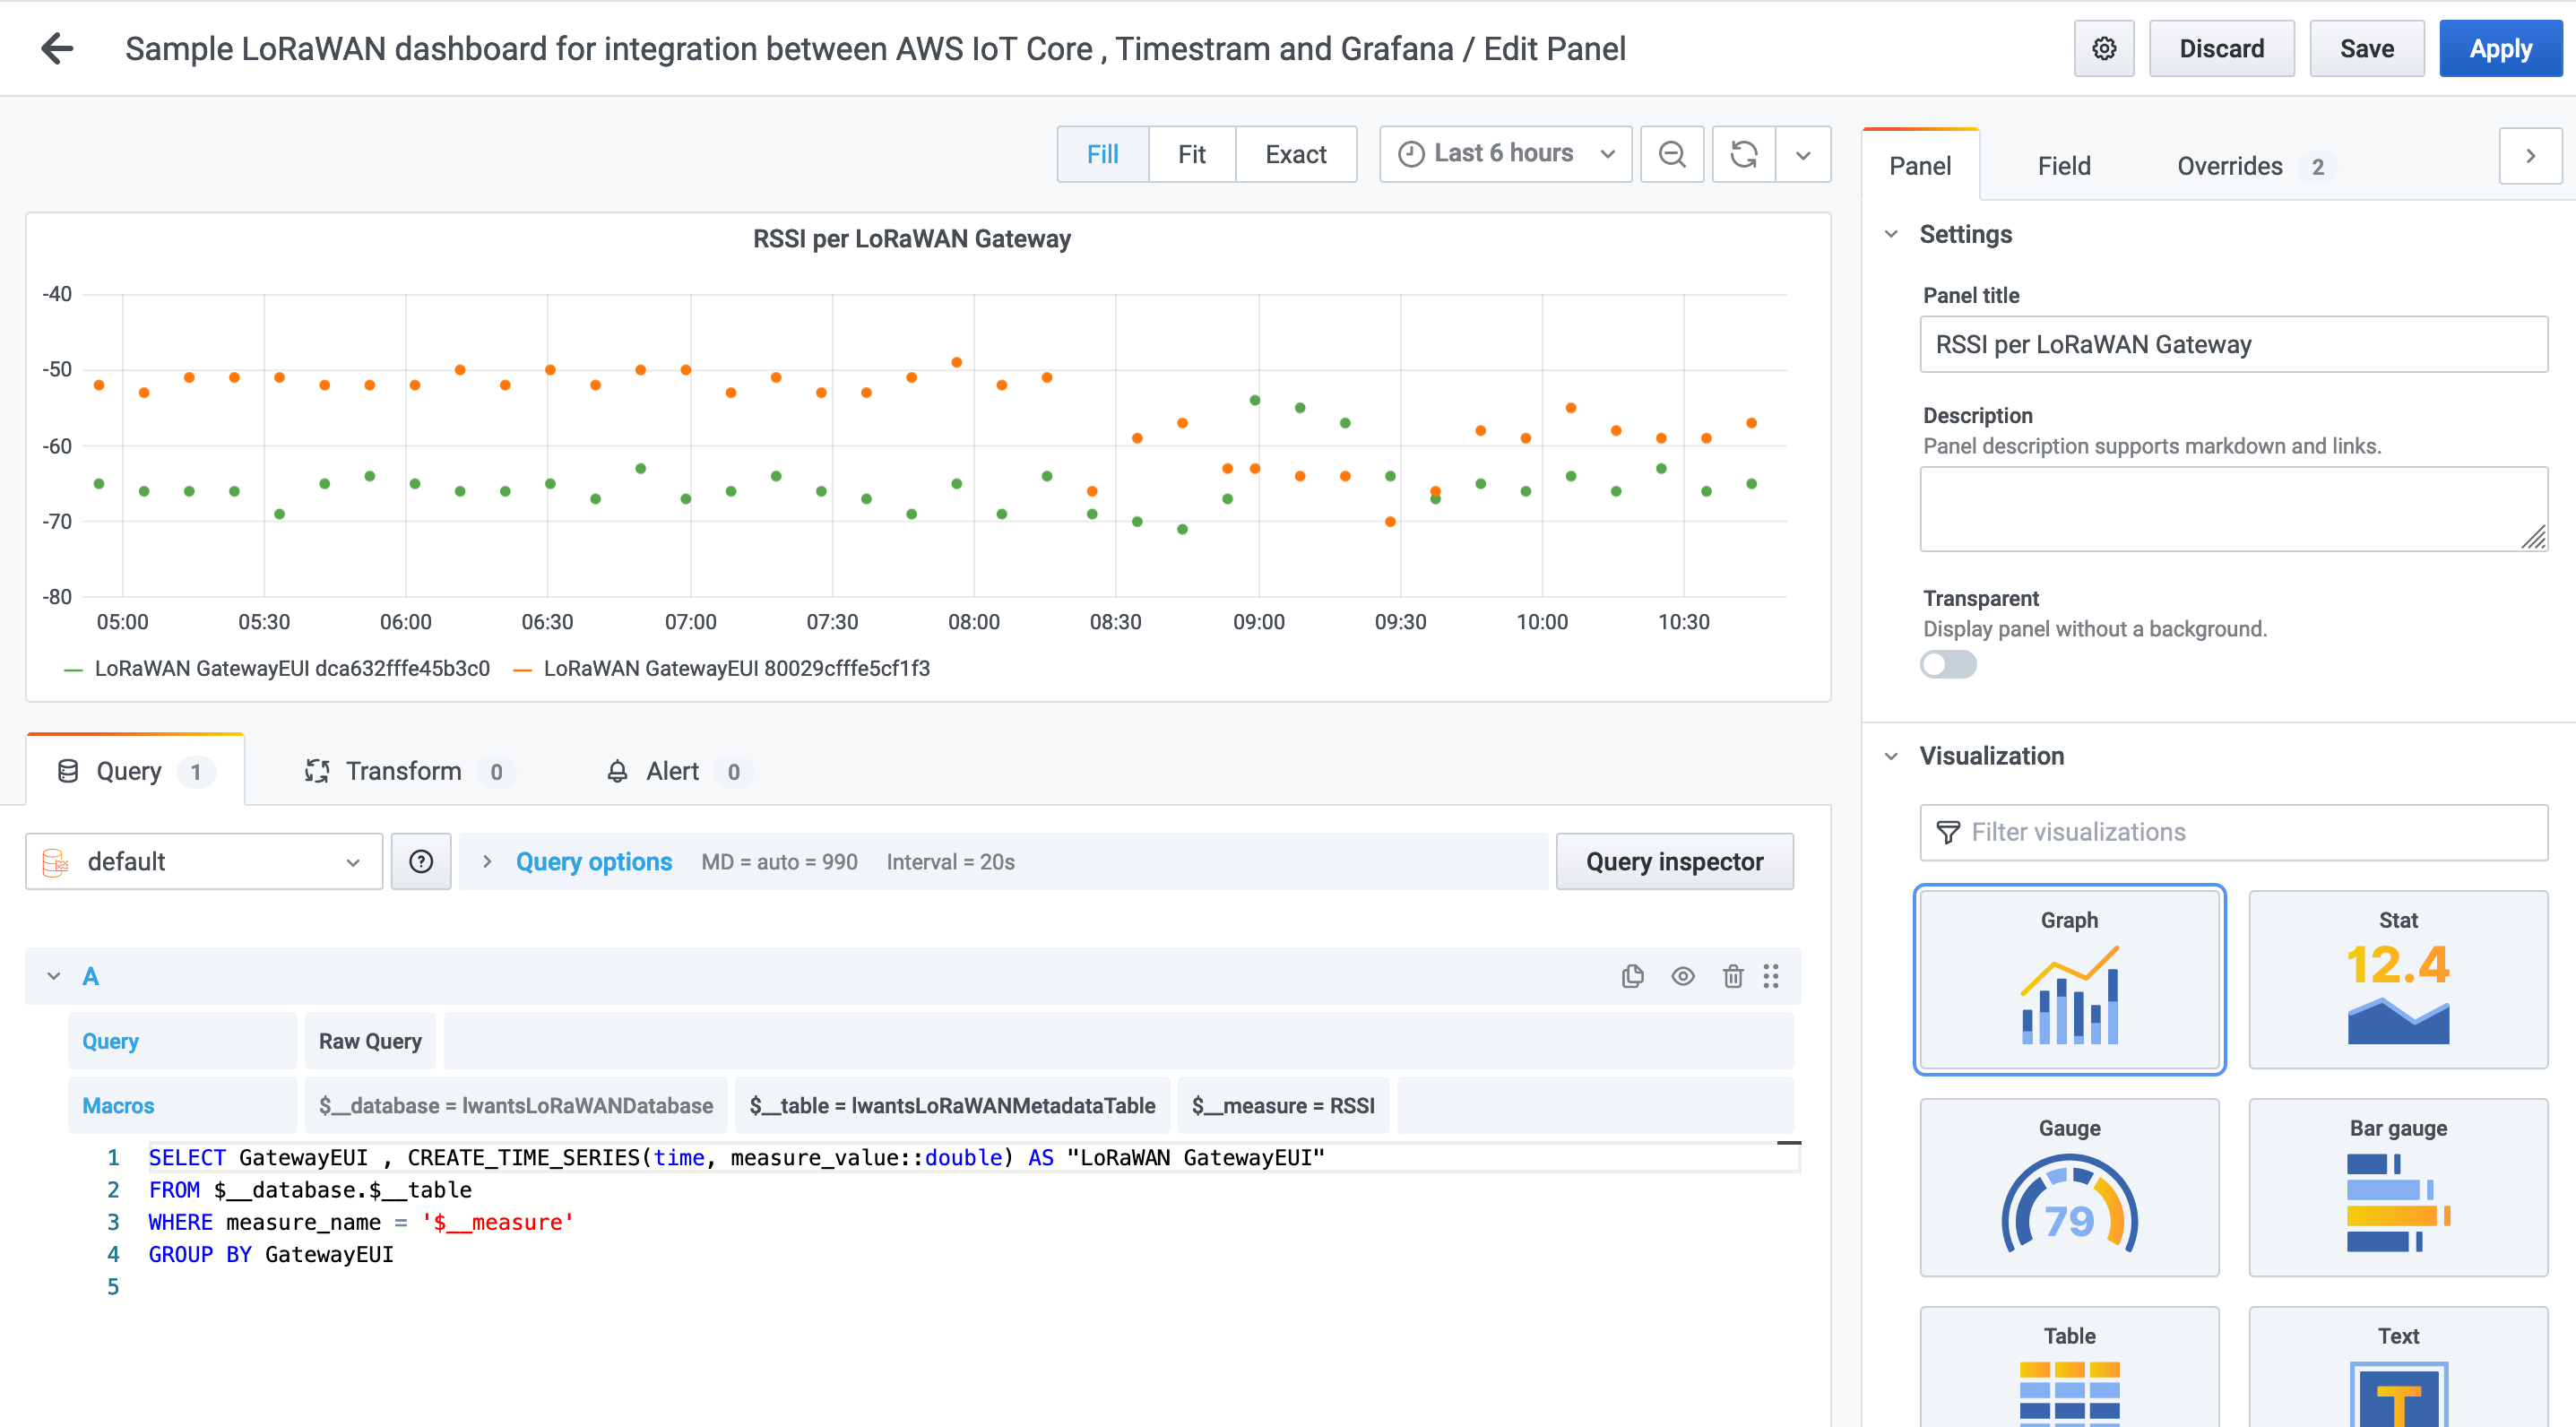Toggle query A visibility with the eye icon

pos(1682,976)
